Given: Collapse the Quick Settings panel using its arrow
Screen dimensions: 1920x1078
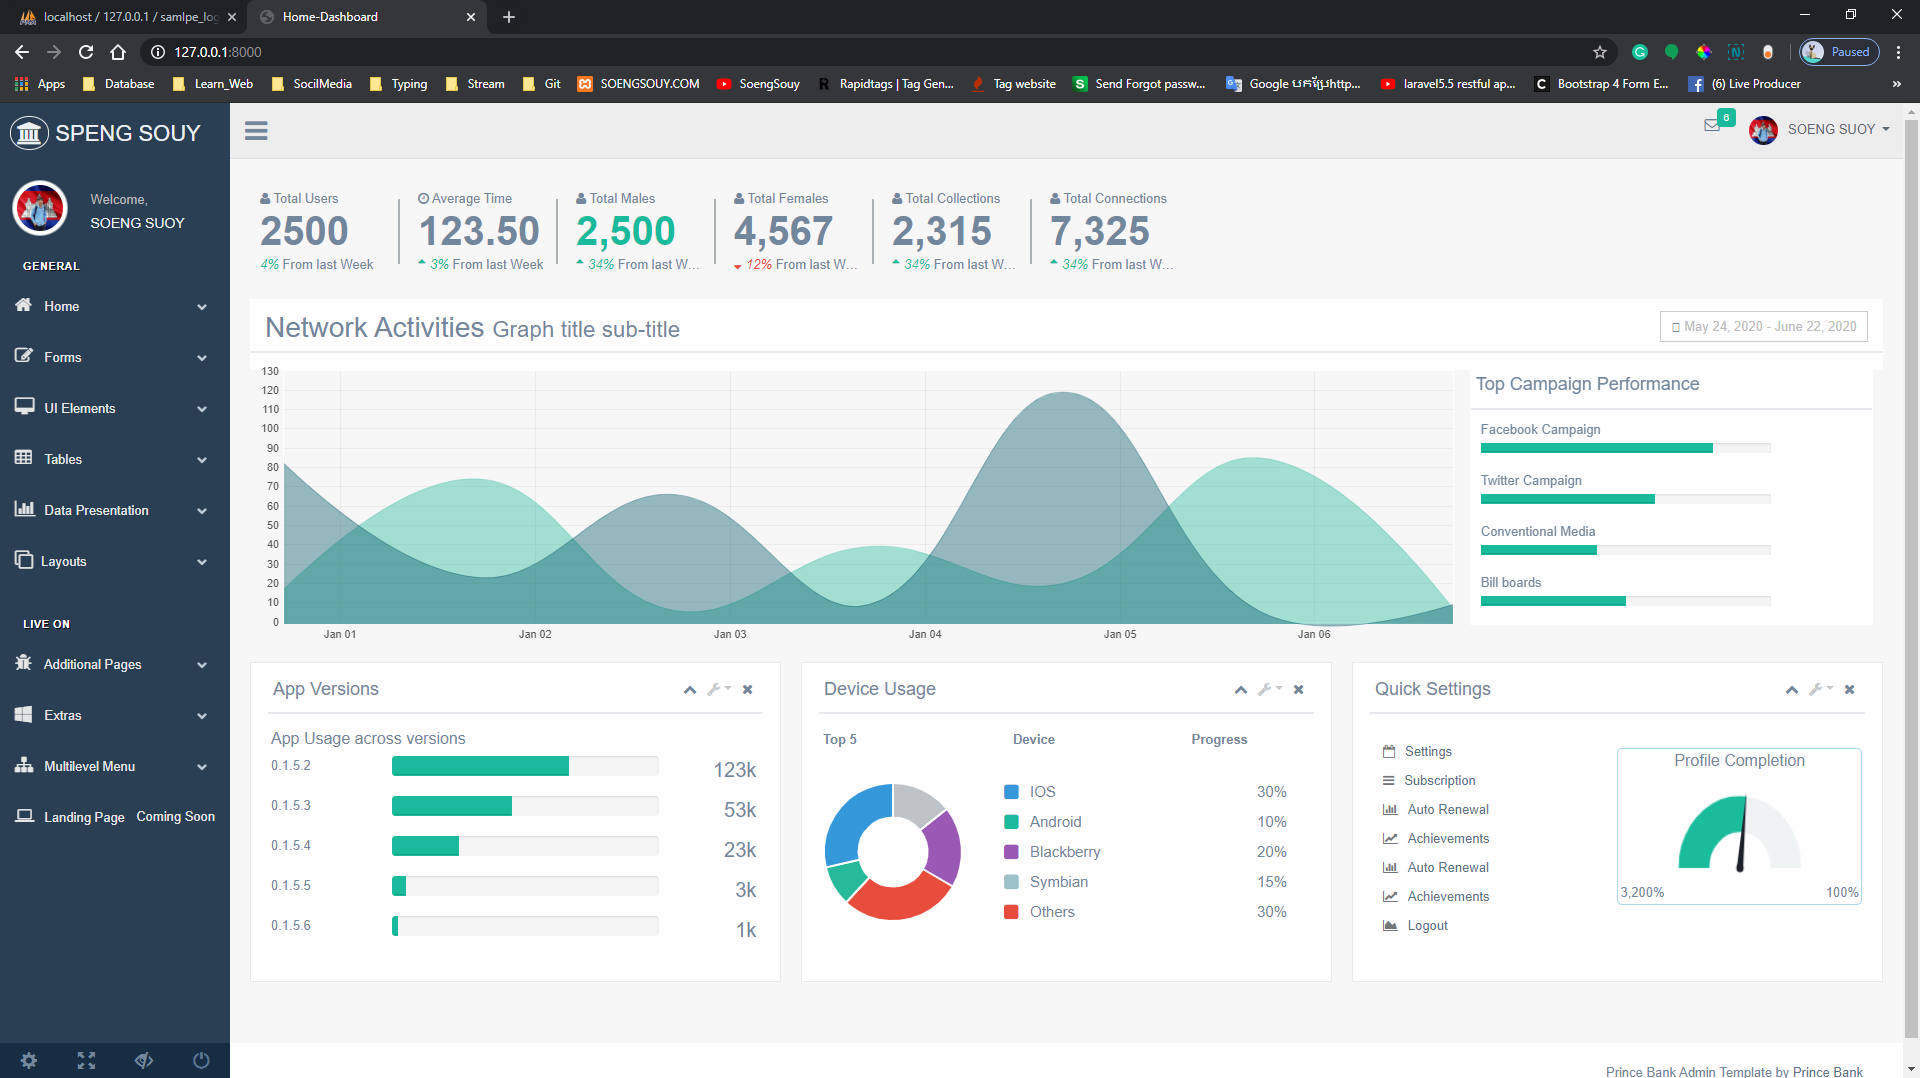Looking at the screenshot, I should click(1791, 690).
